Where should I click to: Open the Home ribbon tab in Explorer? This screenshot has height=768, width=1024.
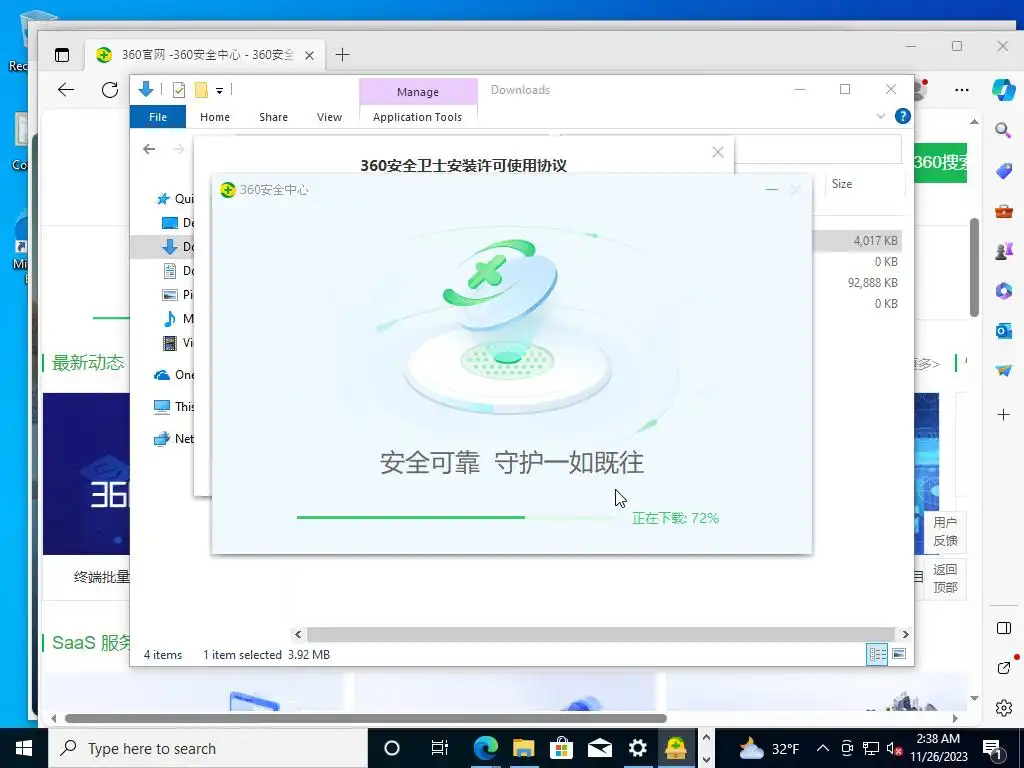pos(215,117)
